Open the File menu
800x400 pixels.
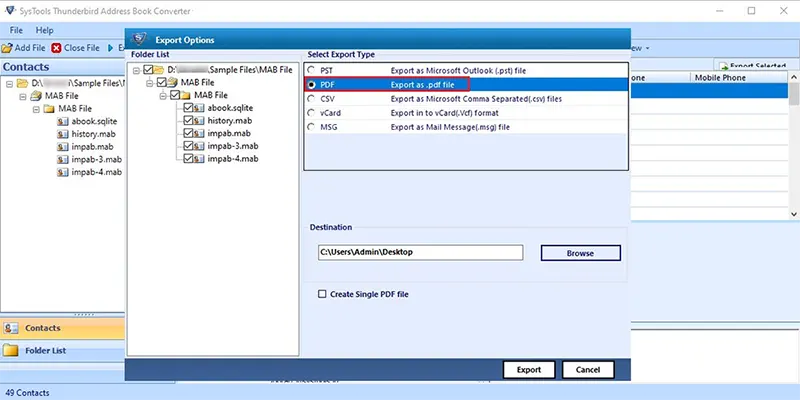tap(16, 31)
